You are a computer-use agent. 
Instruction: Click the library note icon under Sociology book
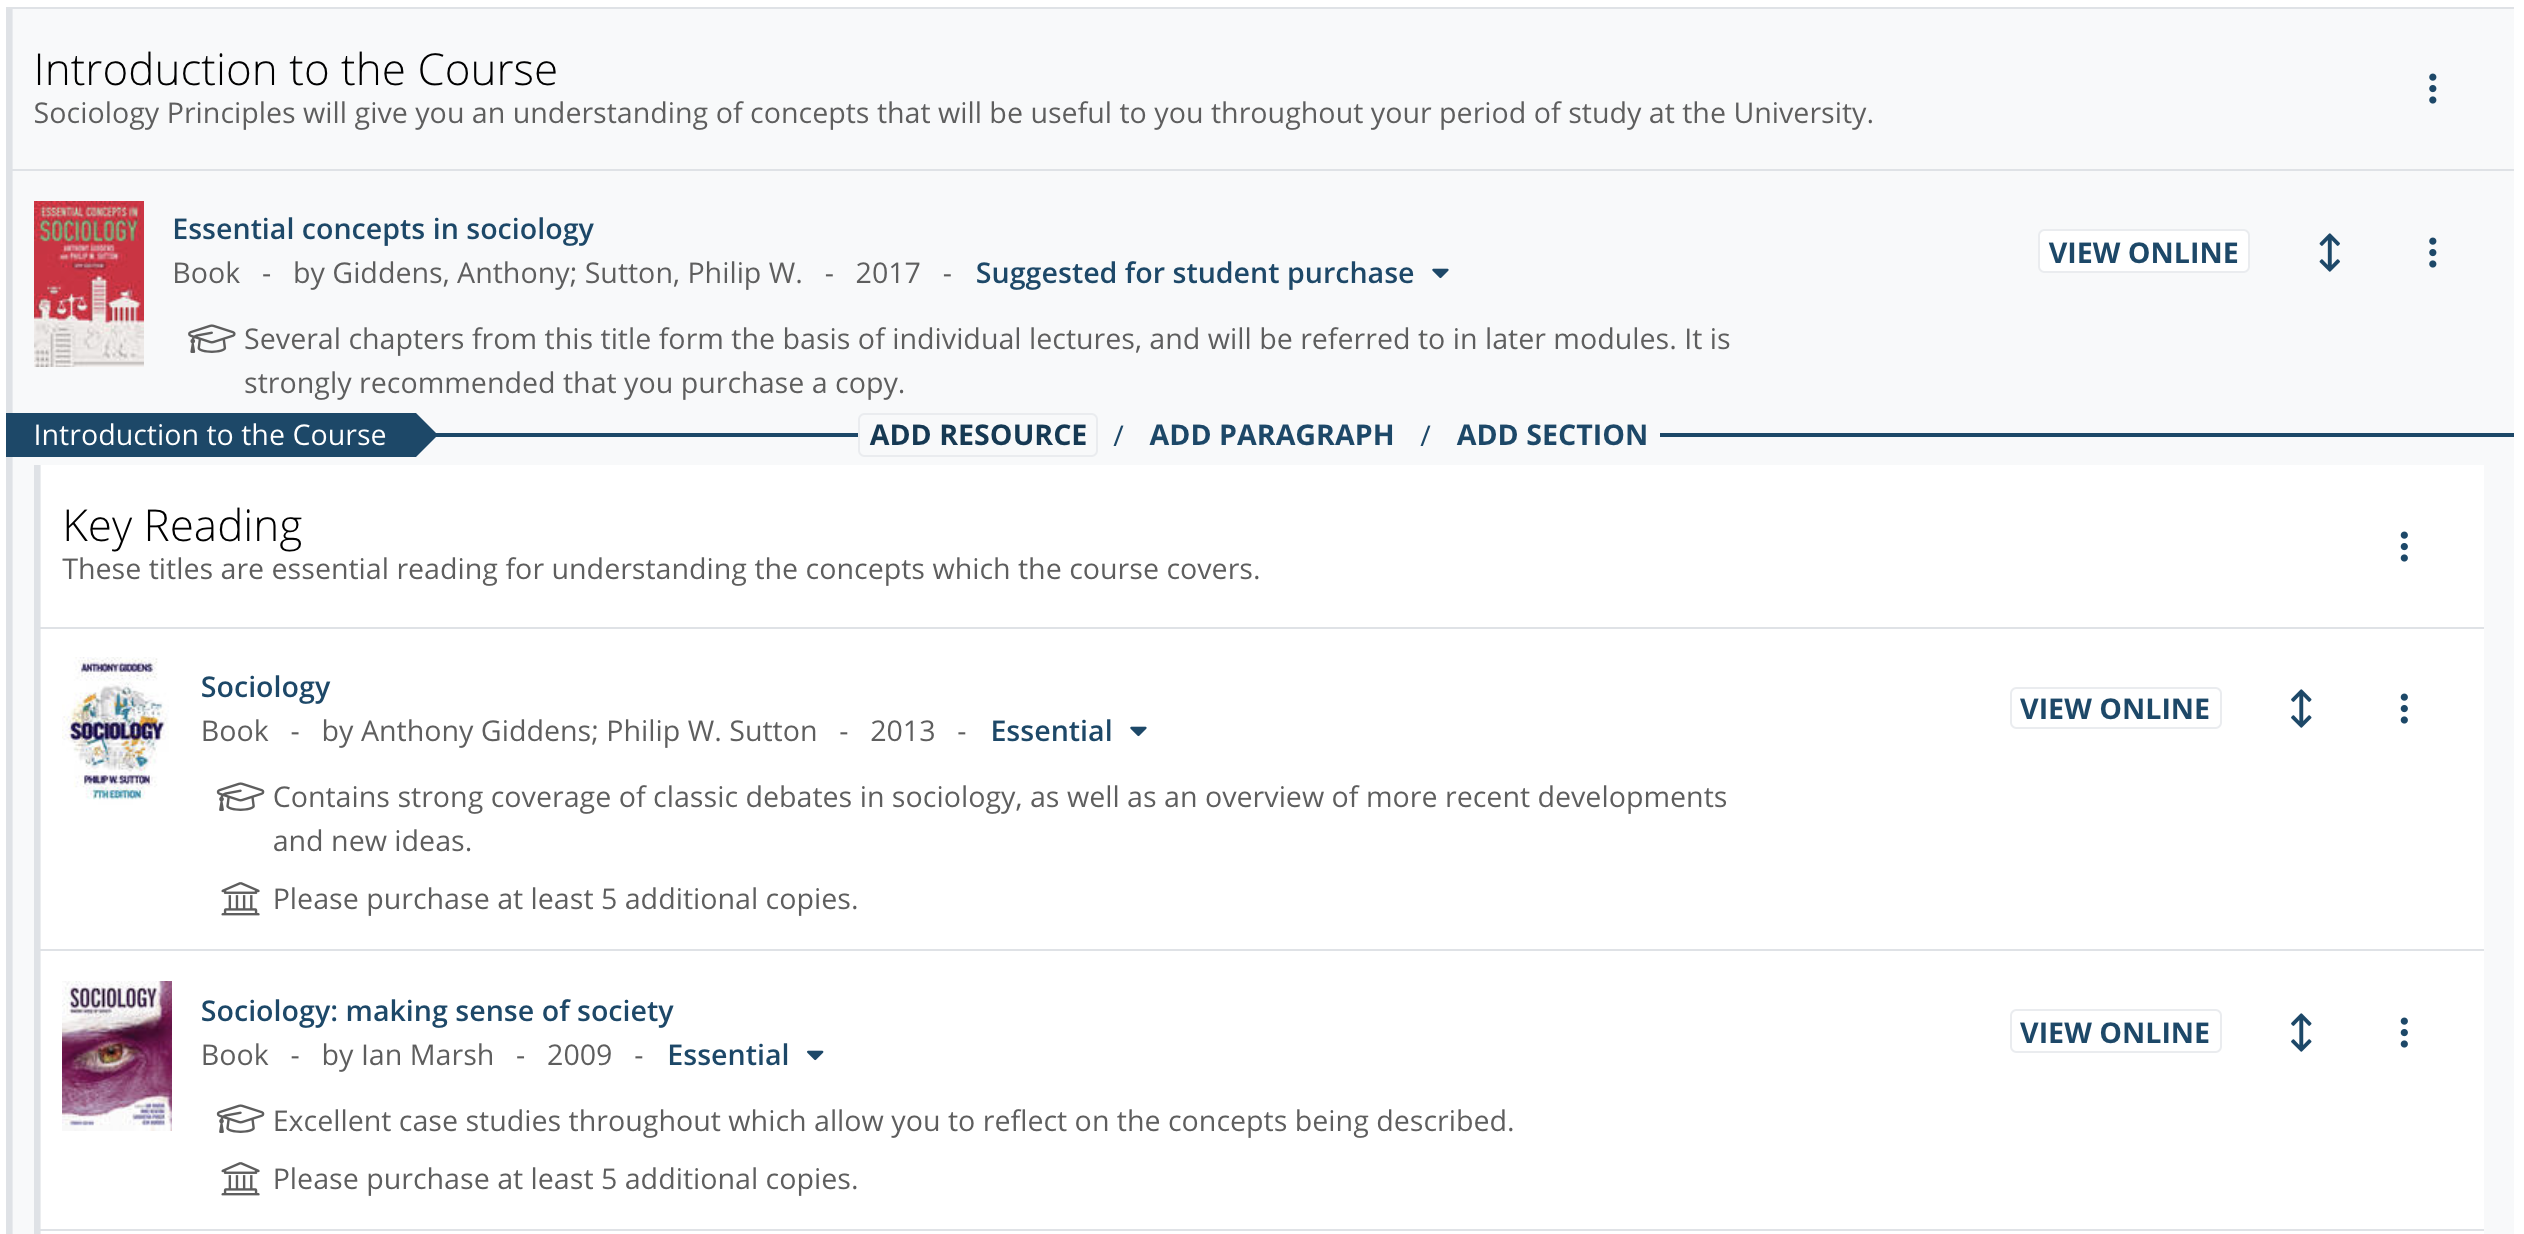point(240,899)
